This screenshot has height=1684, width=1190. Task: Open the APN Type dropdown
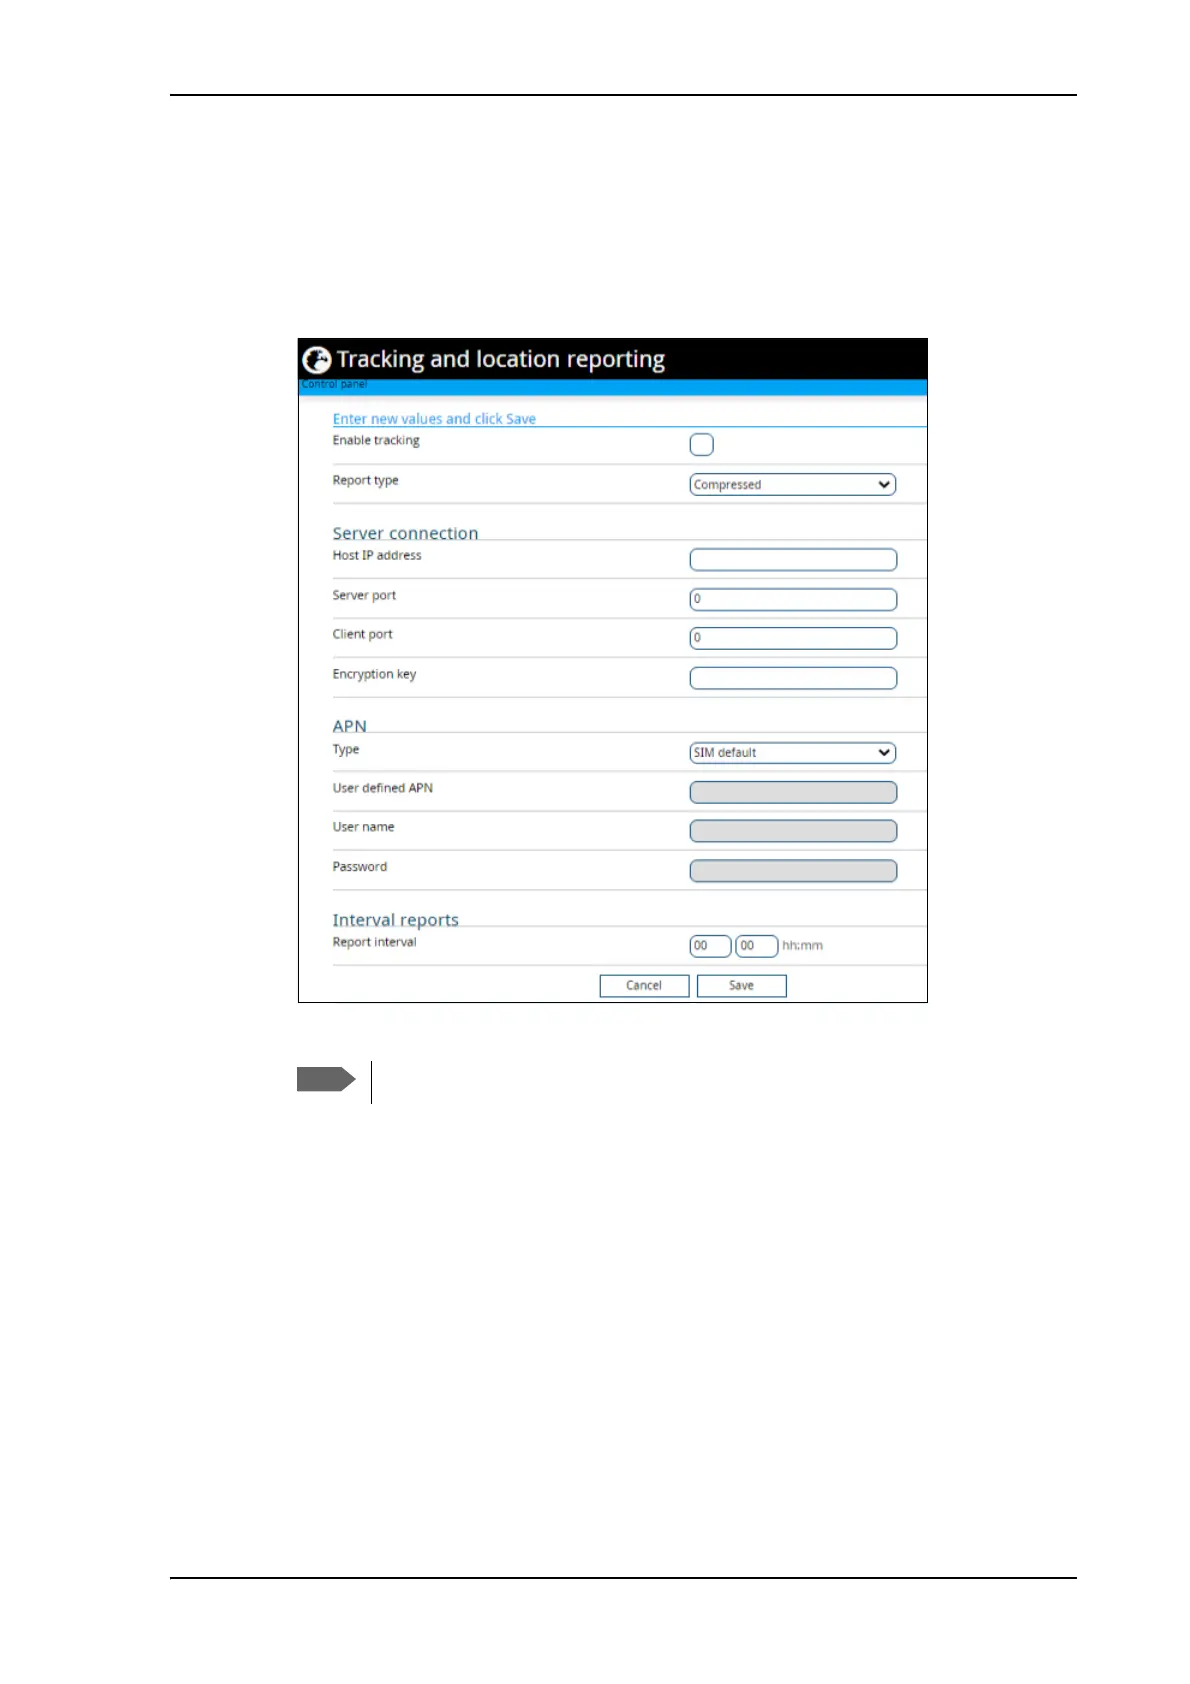(793, 753)
